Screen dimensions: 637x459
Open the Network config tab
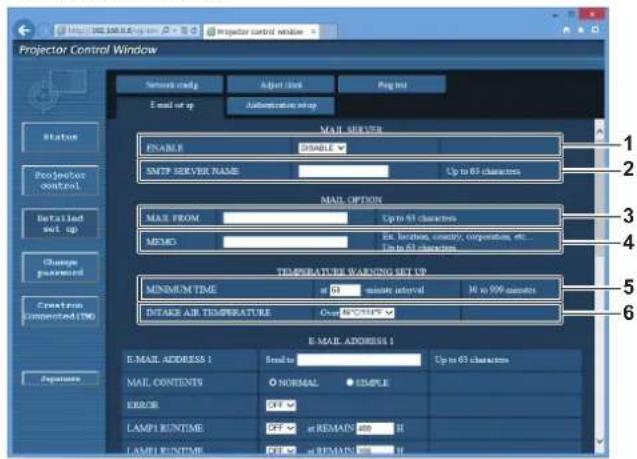click(170, 84)
